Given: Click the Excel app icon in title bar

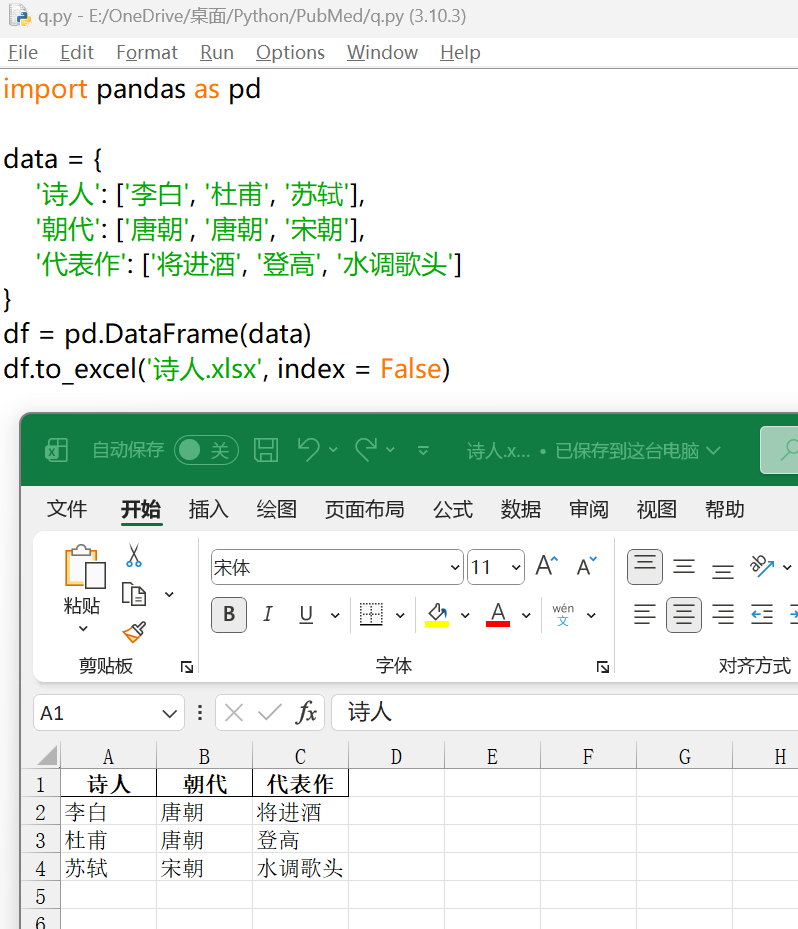Looking at the screenshot, I should (57, 450).
